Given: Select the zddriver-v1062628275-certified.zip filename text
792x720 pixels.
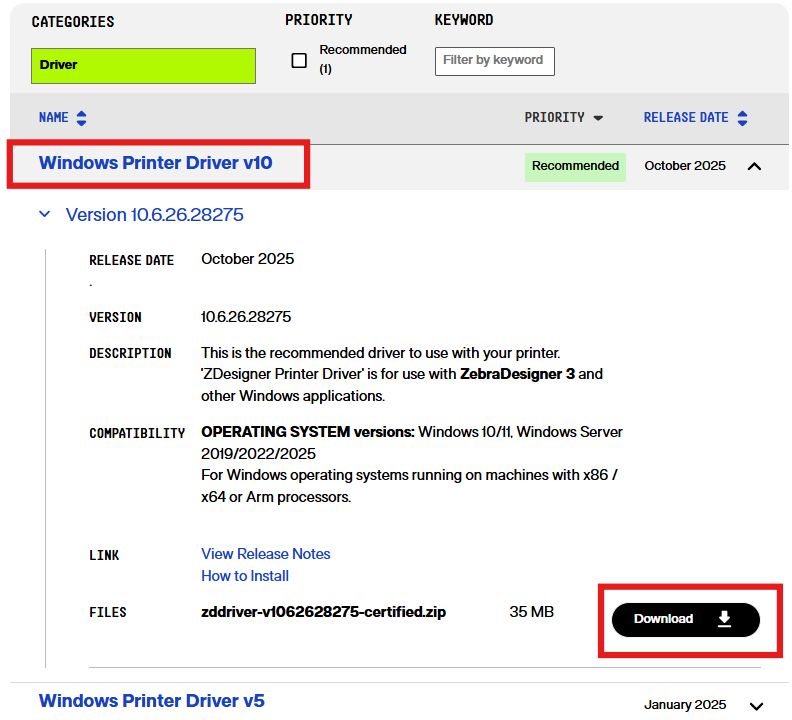Looking at the screenshot, I should tap(323, 612).
